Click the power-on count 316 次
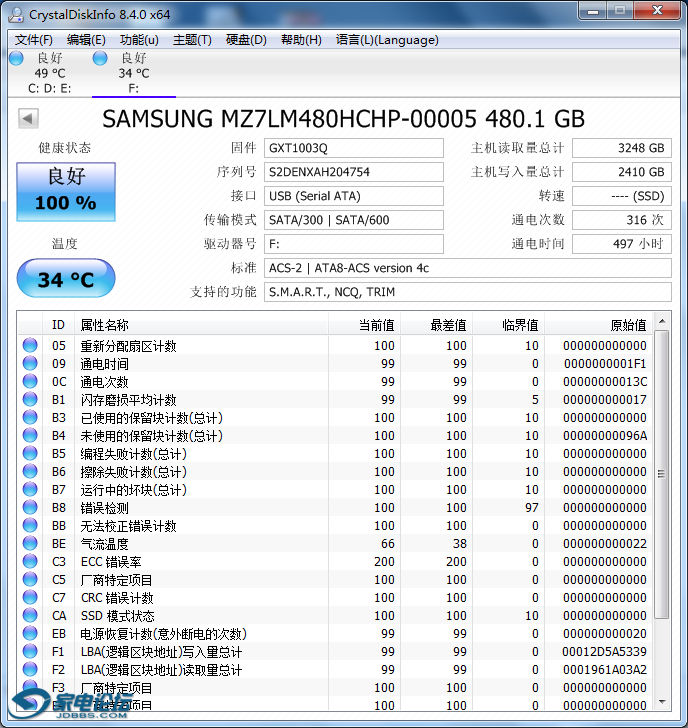 [x=622, y=220]
